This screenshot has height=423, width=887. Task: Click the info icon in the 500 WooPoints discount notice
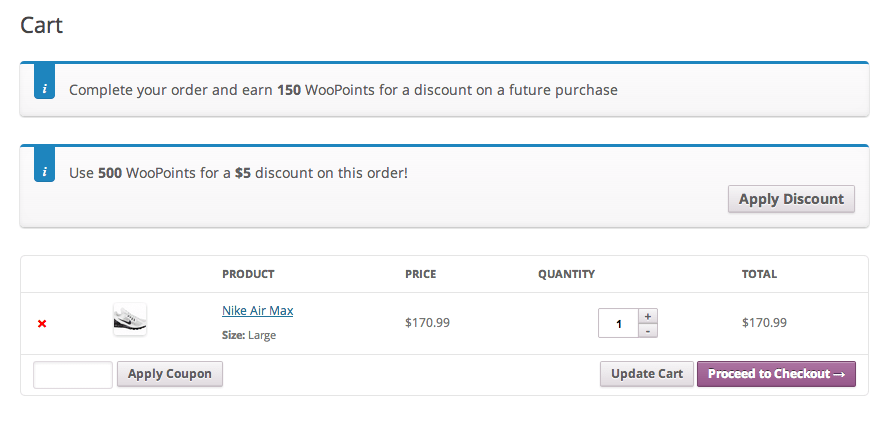pyautogui.click(x=44, y=170)
